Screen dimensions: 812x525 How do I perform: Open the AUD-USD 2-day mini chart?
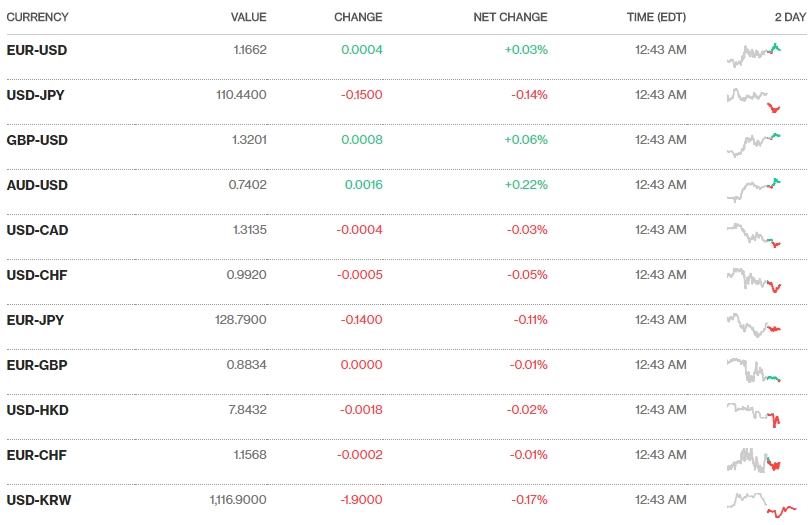point(754,188)
